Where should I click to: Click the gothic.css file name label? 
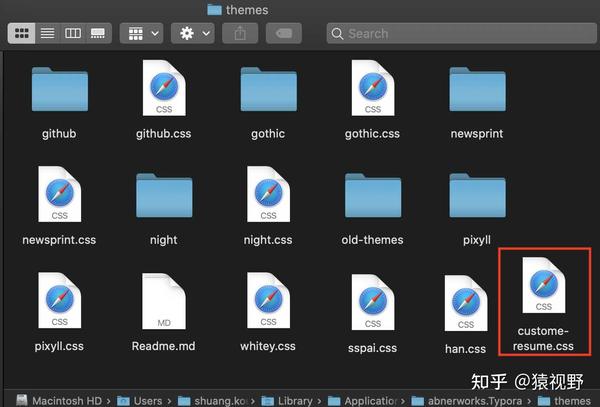point(372,134)
